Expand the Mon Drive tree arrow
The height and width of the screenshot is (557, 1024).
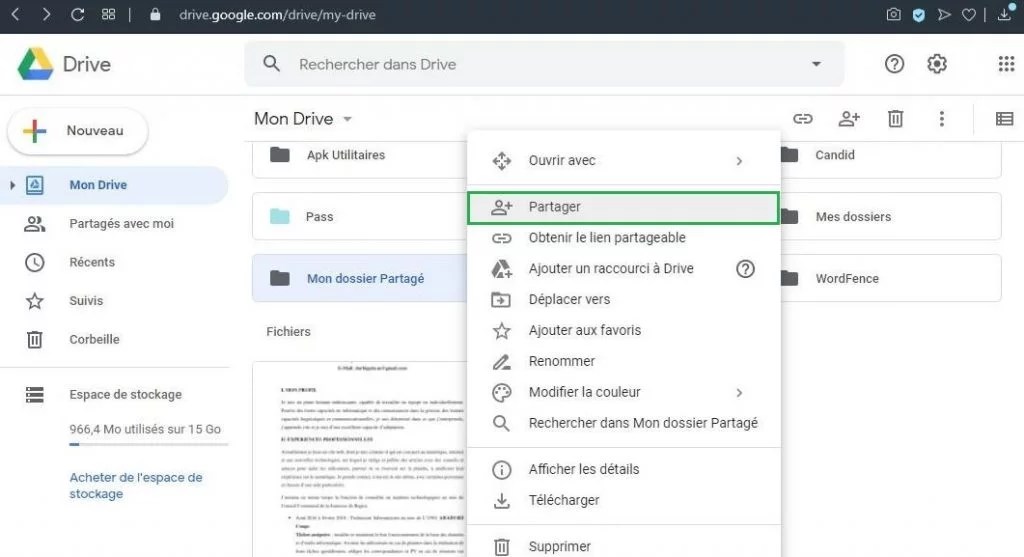pos(12,185)
